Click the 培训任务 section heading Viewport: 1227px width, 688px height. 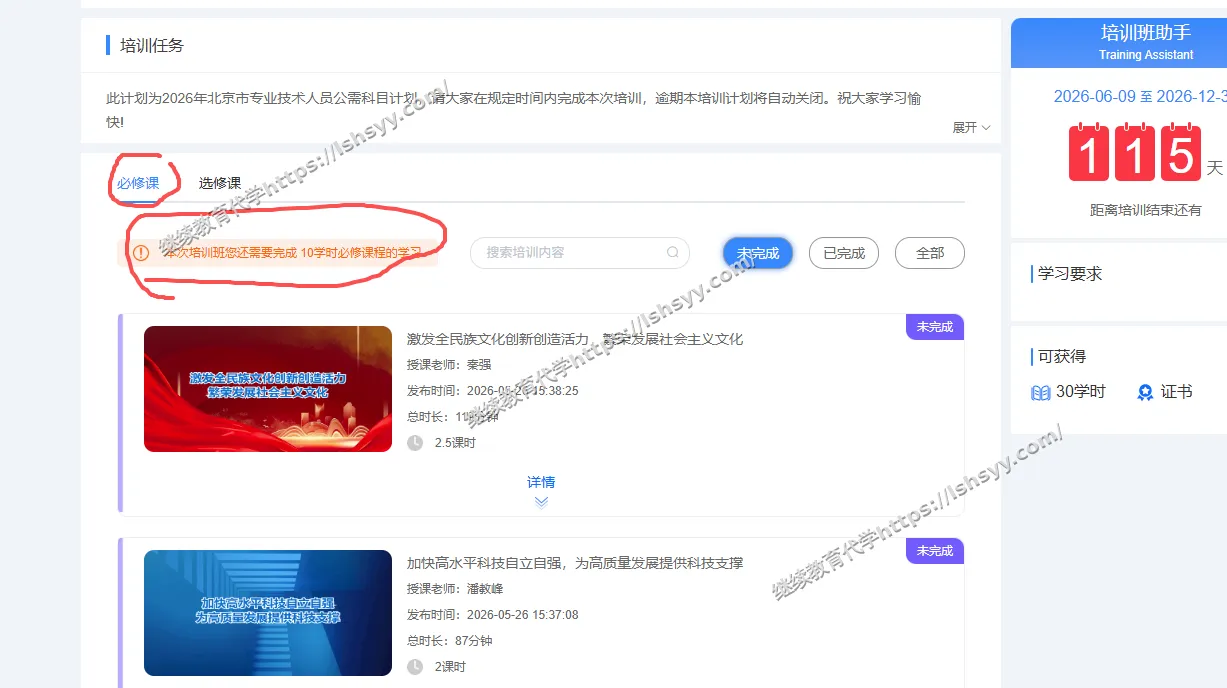click(152, 45)
